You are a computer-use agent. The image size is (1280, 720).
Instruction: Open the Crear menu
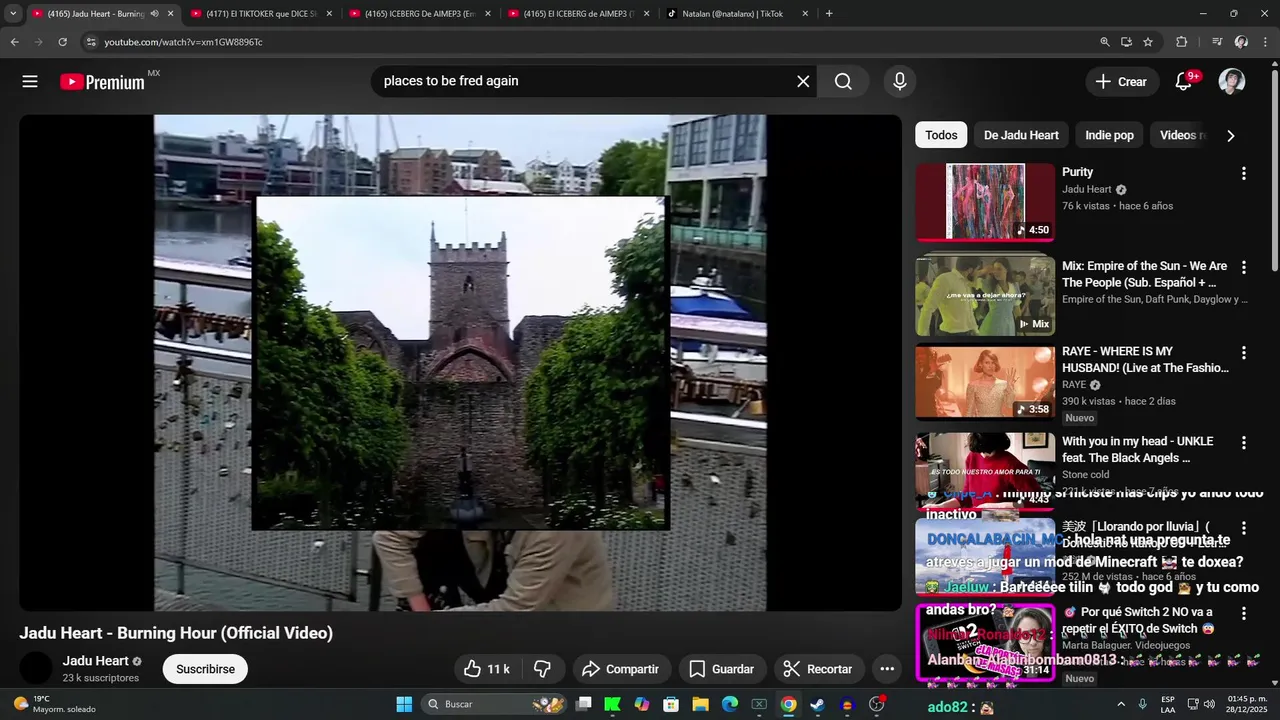1122,82
